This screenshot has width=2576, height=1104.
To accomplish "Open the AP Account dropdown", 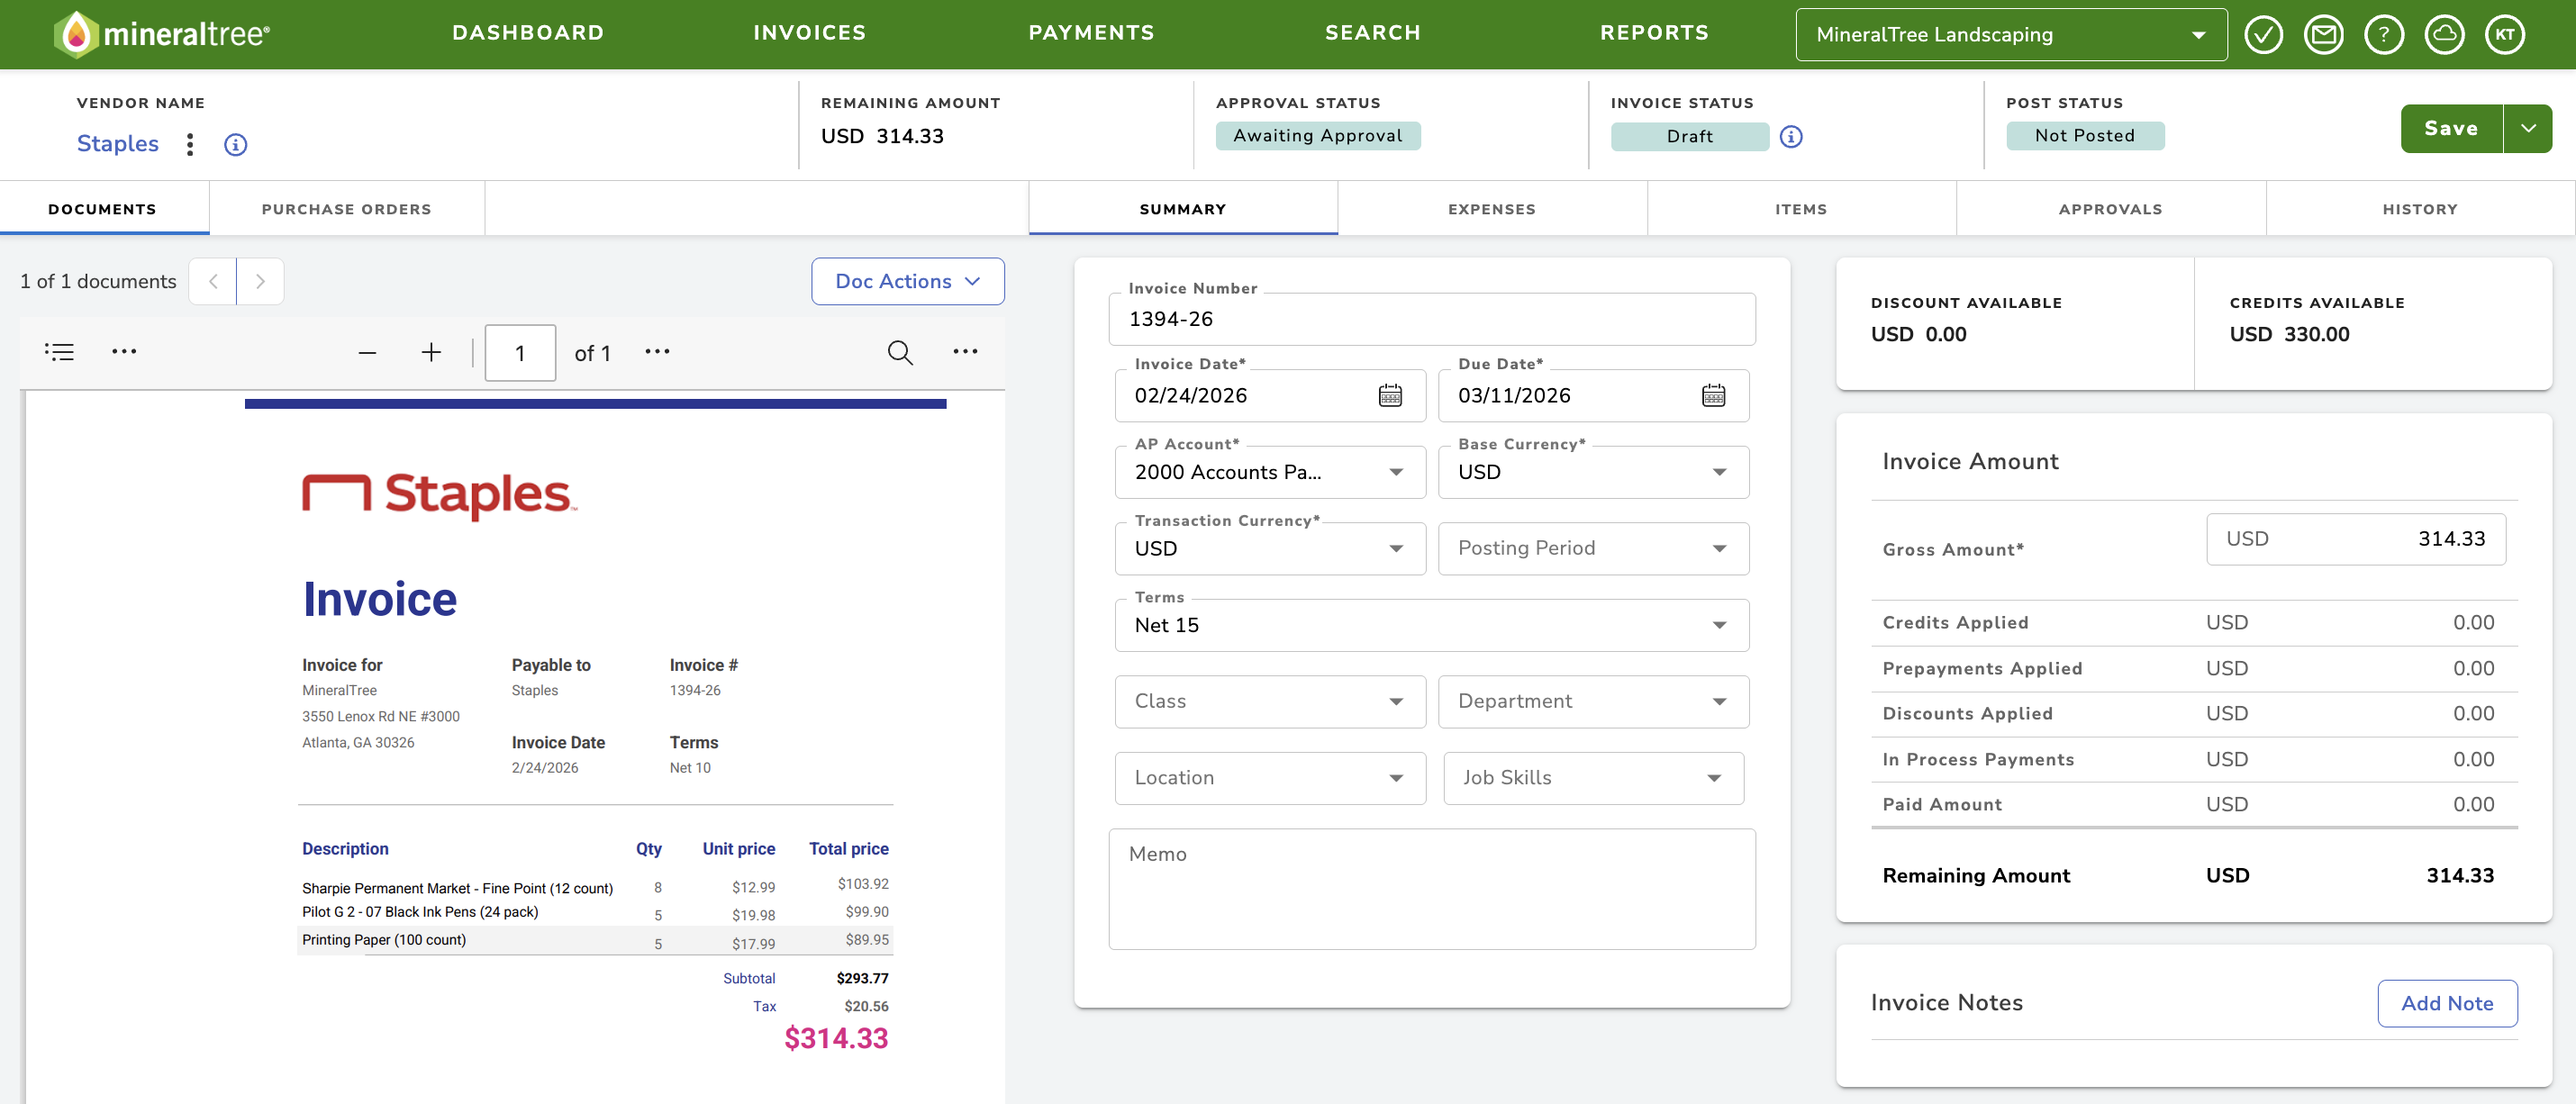I will coord(1270,472).
